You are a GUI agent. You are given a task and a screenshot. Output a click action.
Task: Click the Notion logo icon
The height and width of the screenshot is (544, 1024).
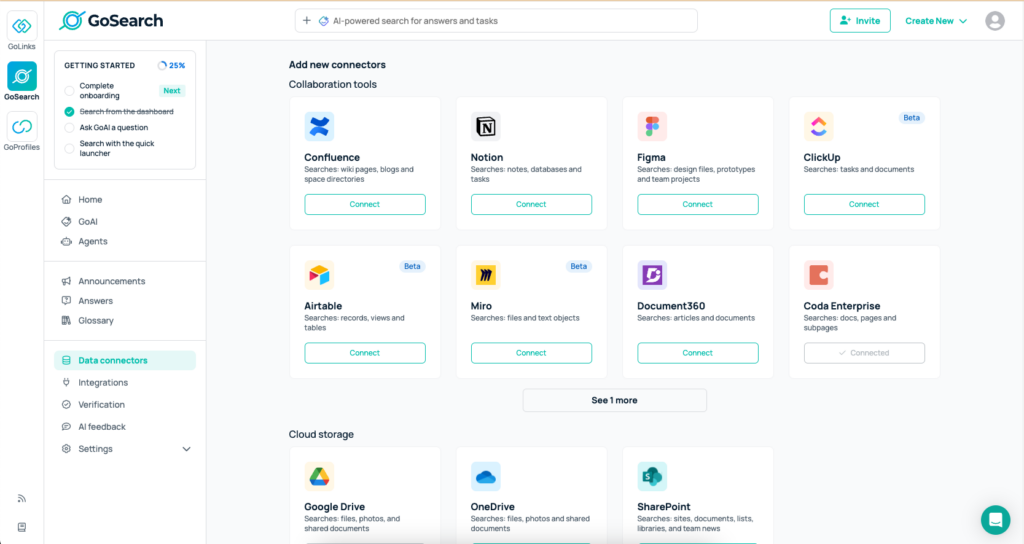coord(485,126)
